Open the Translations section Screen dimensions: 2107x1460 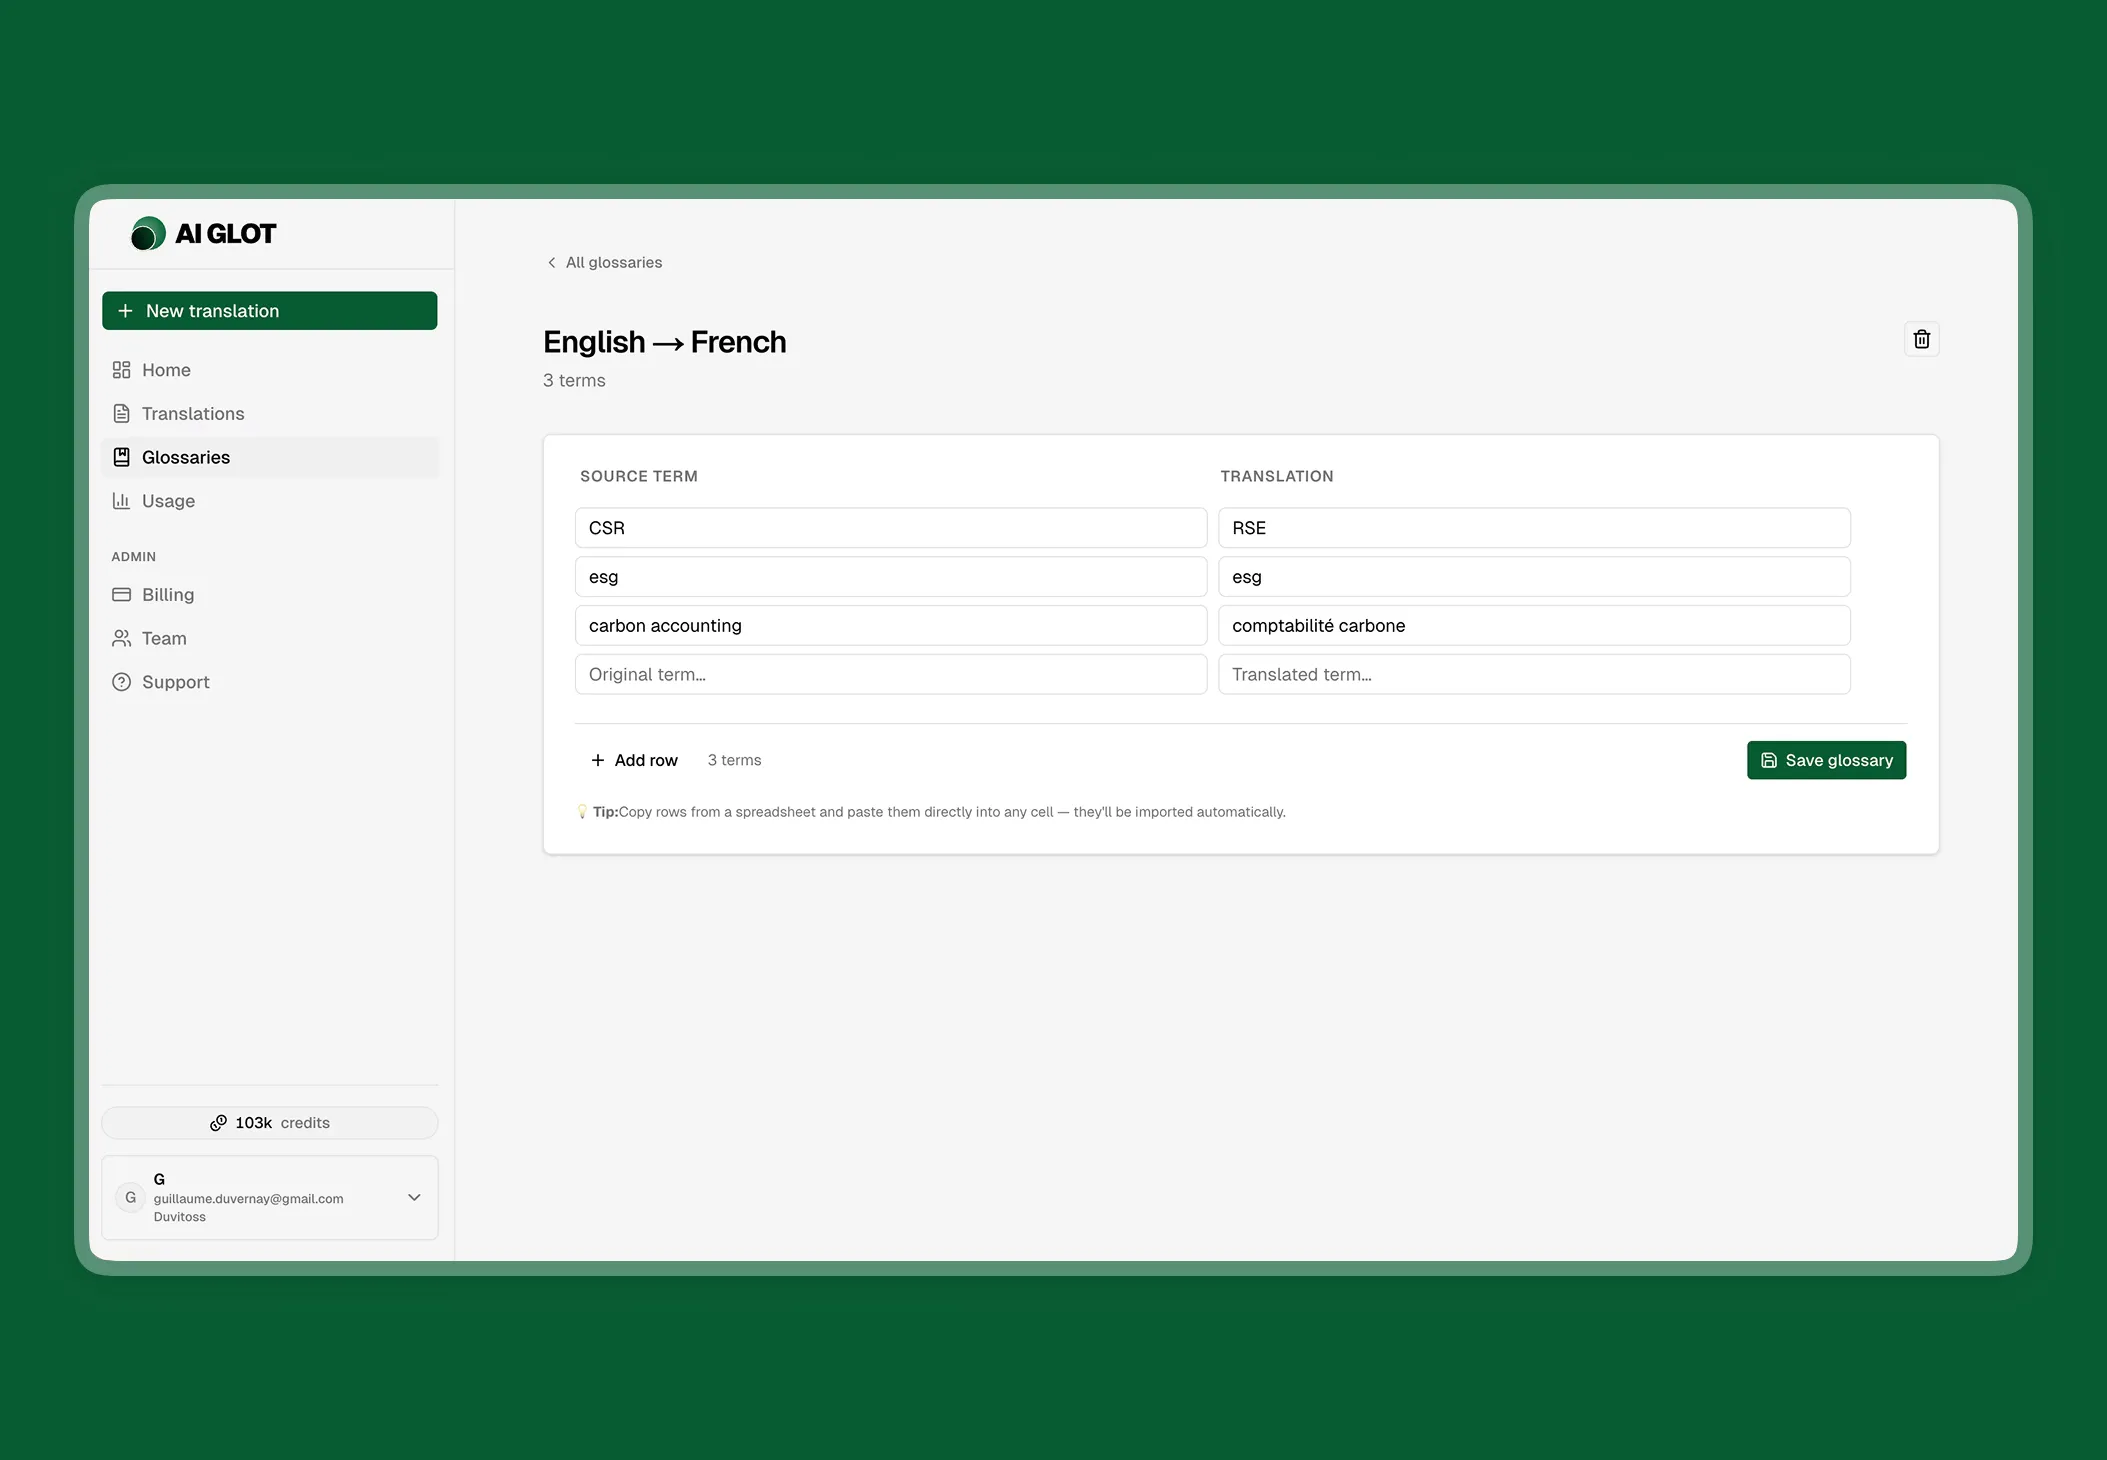(x=192, y=413)
